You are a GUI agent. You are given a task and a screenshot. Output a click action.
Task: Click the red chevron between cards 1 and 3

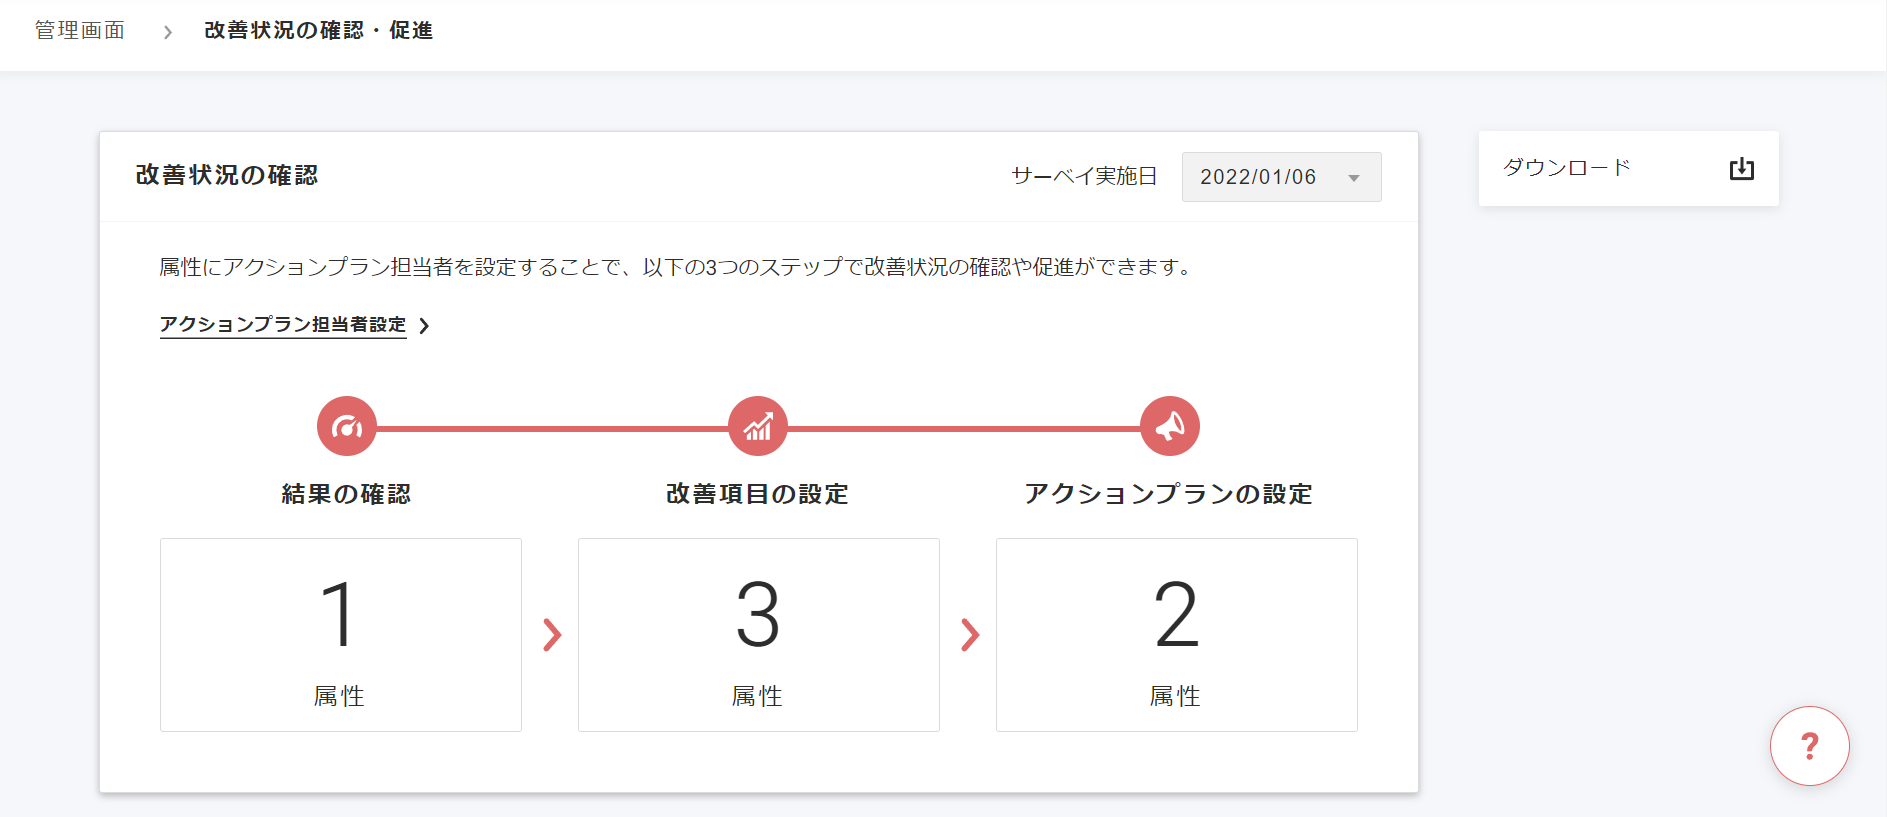pyautogui.click(x=552, y=635)
